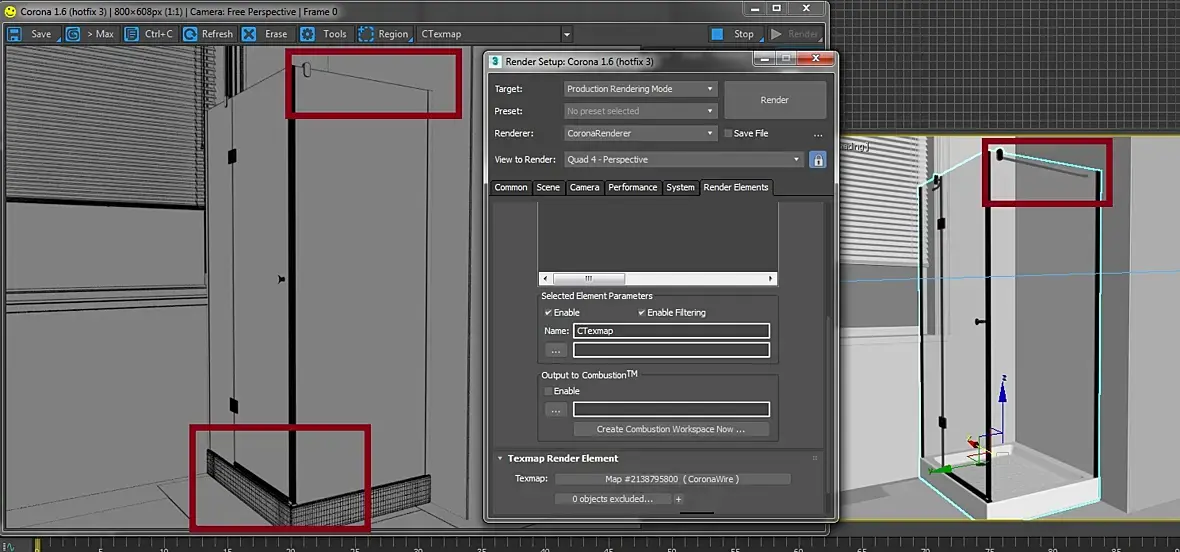This screenshot has height=552, width=1180.
Task: Click the Texmap Map #2138795800 CoronaWire button
Action: [x=672, y=479]
